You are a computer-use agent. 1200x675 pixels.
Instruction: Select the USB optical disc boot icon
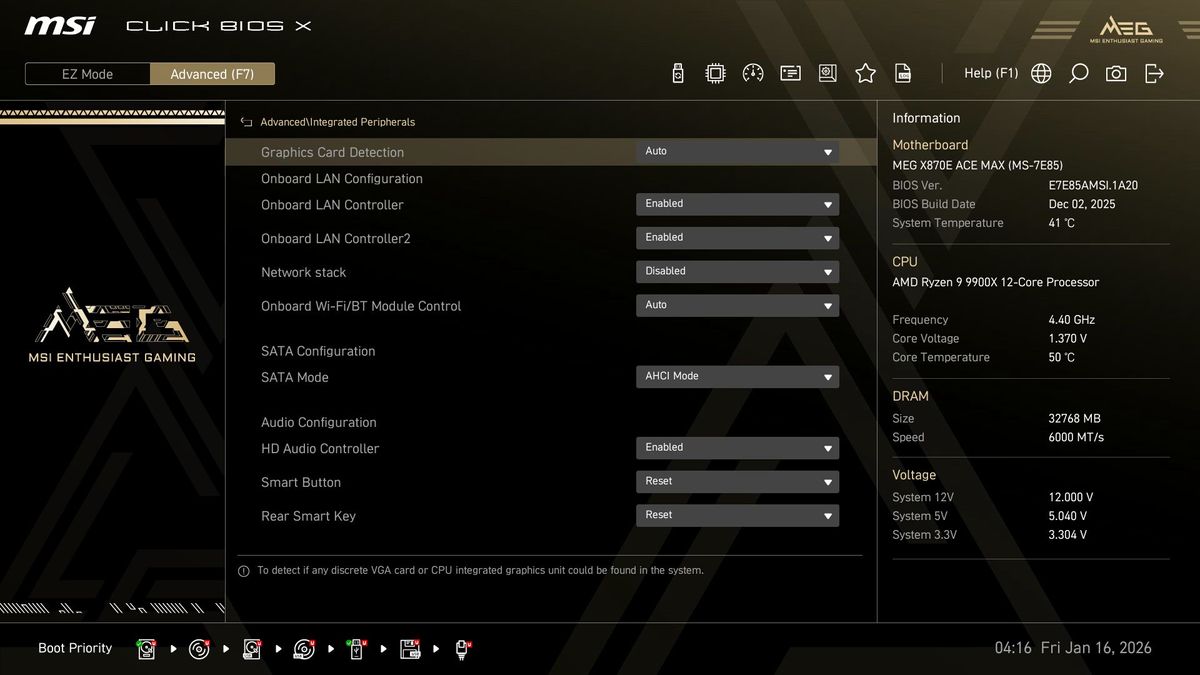pos(304,649)
